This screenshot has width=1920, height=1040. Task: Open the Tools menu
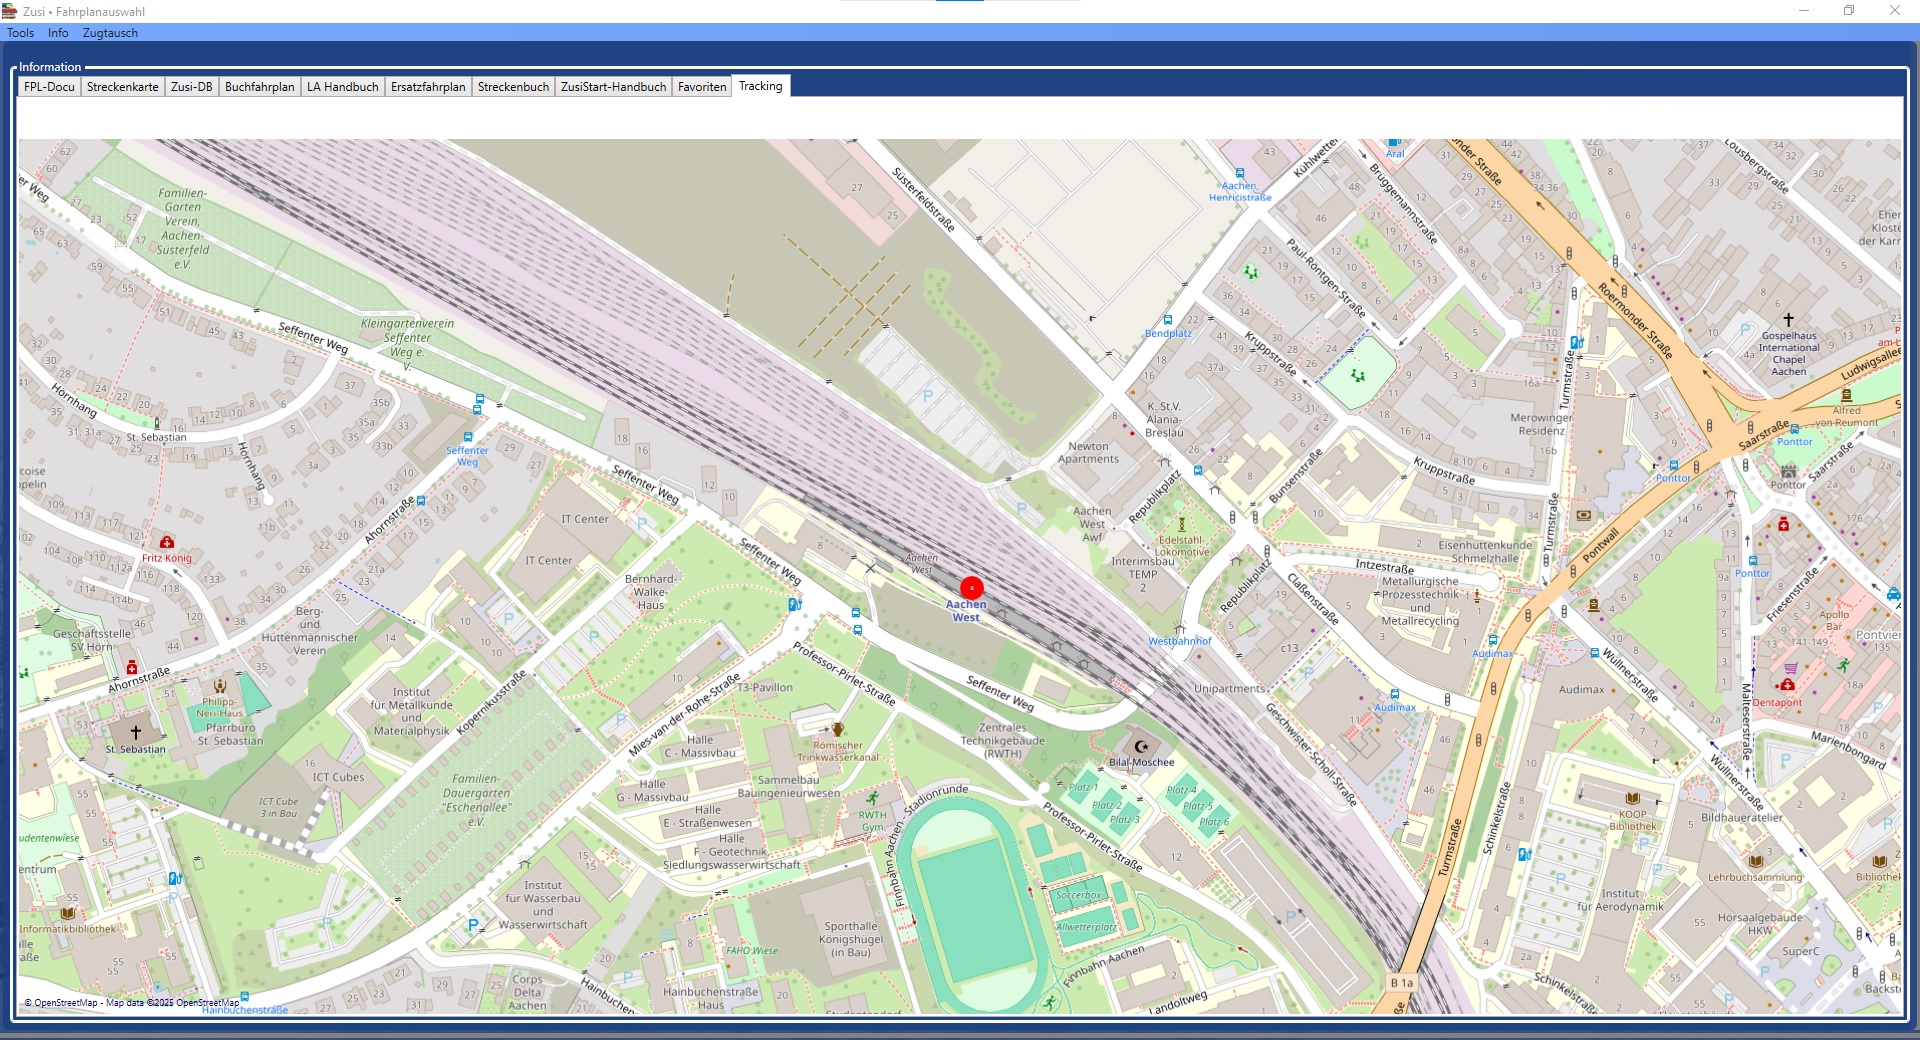coord(20,33)
